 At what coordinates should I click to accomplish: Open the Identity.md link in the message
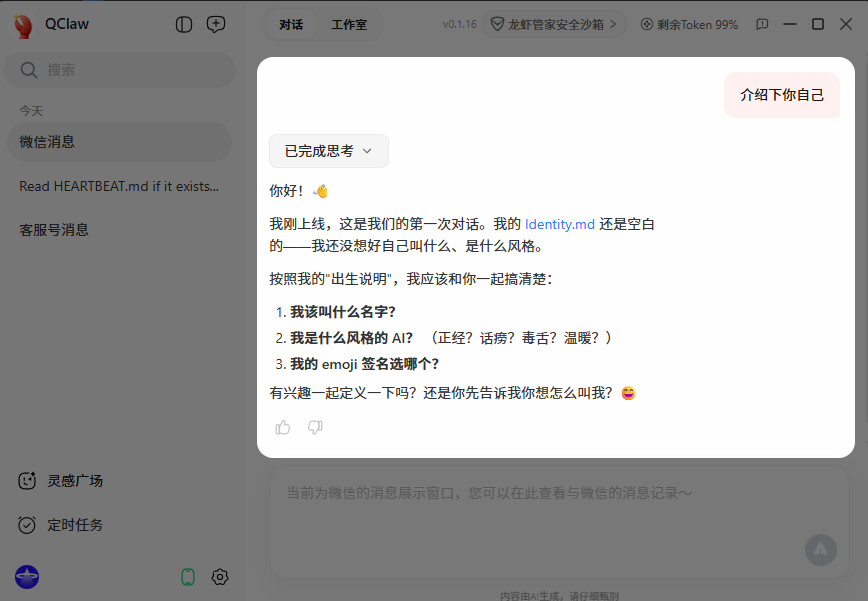click(560, 224)
